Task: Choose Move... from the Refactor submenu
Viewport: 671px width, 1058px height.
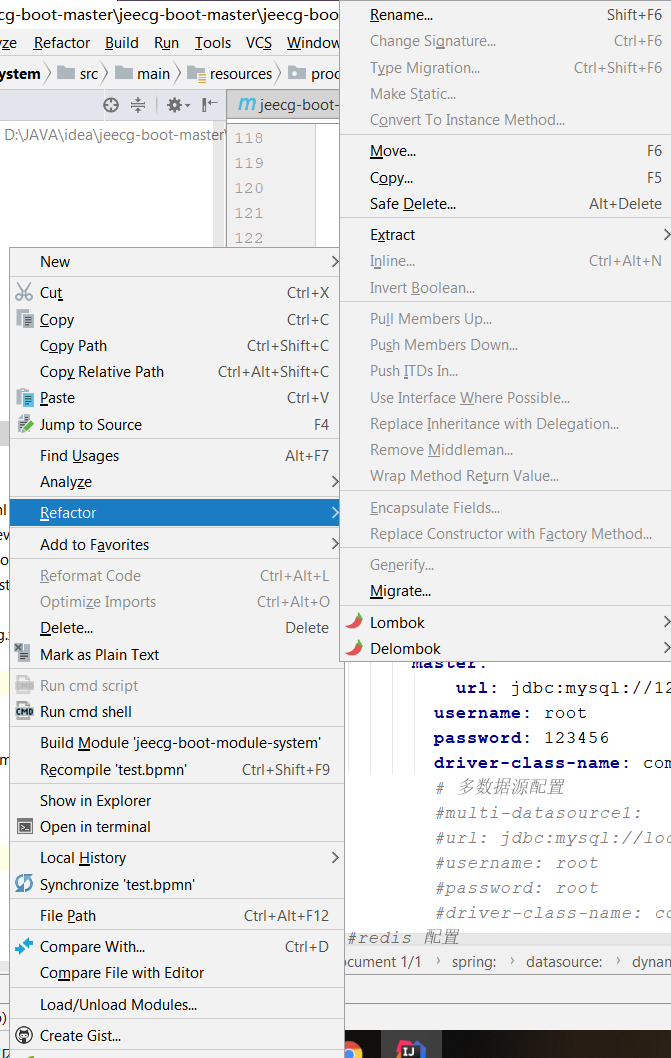Action: pos(506,150)
